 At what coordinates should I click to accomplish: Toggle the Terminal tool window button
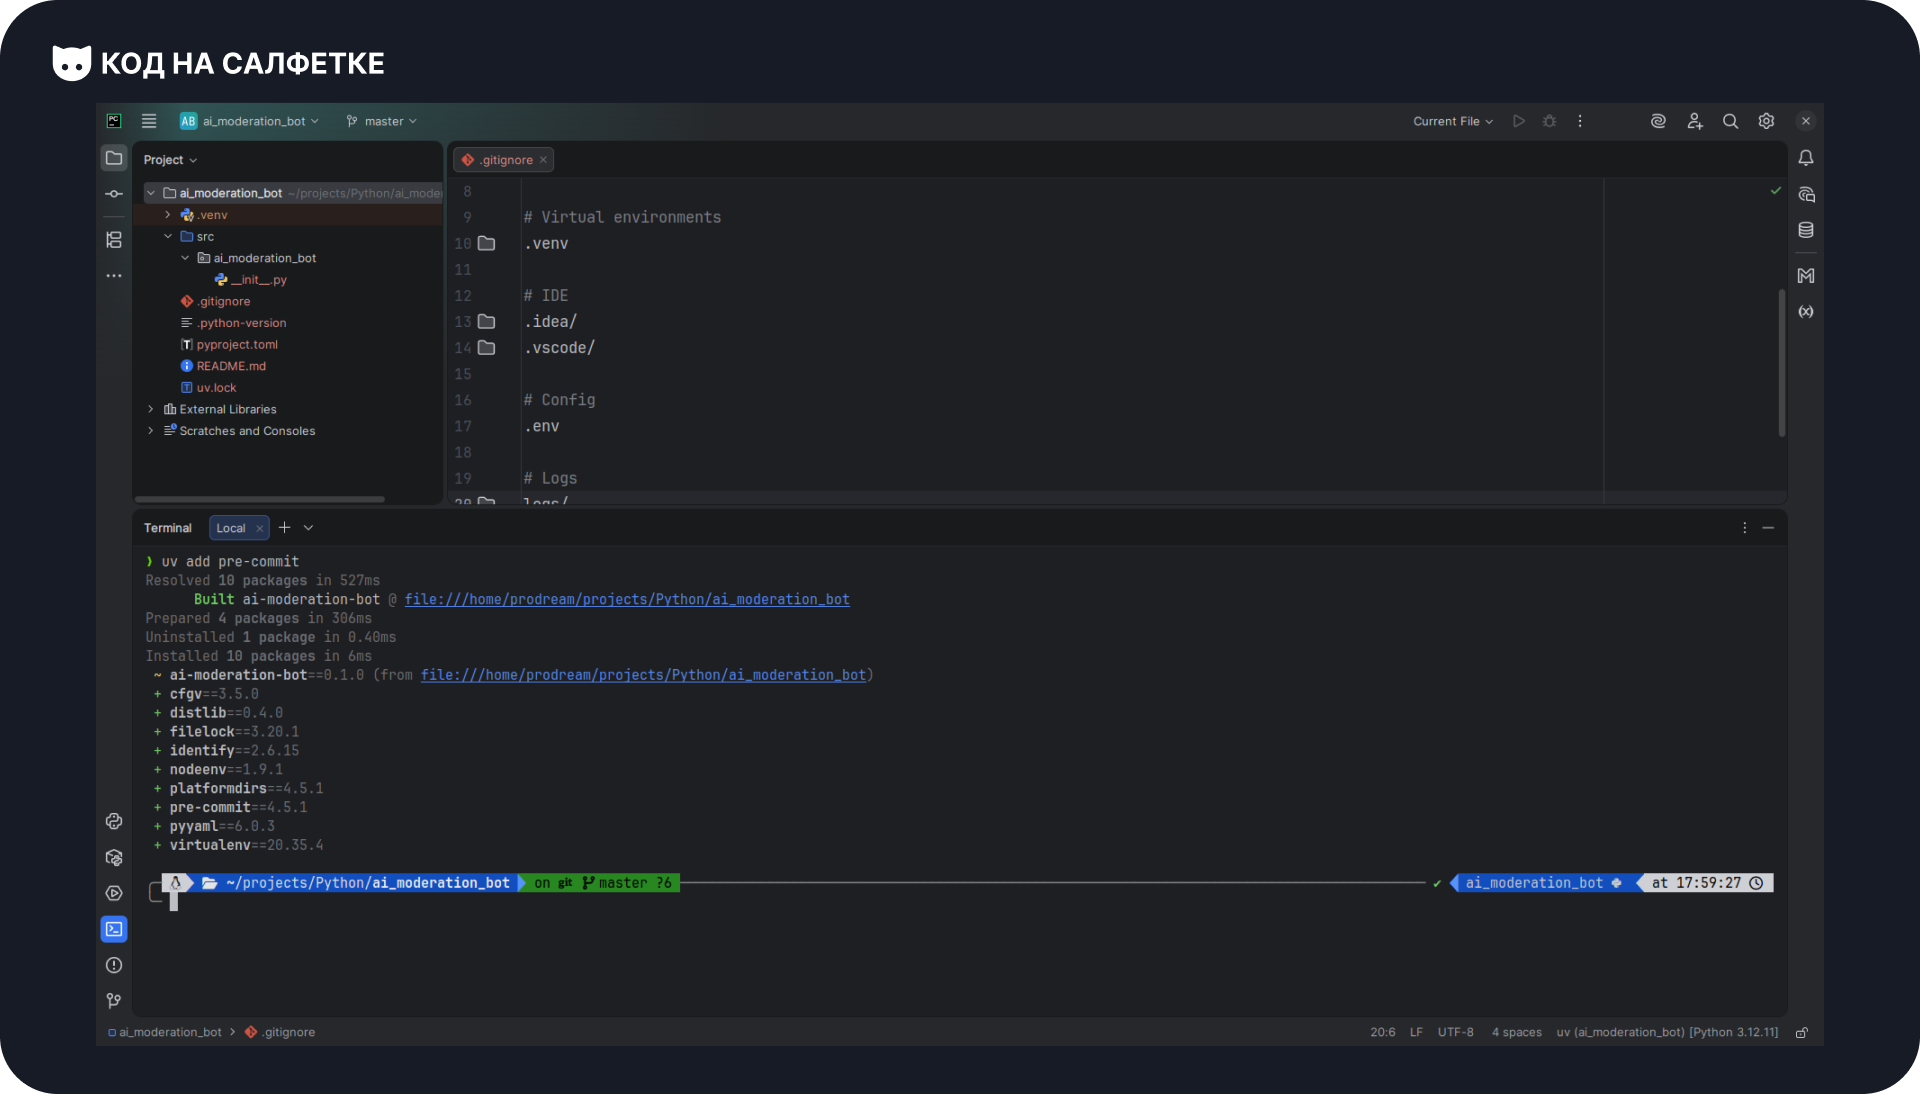pos(114,930)
